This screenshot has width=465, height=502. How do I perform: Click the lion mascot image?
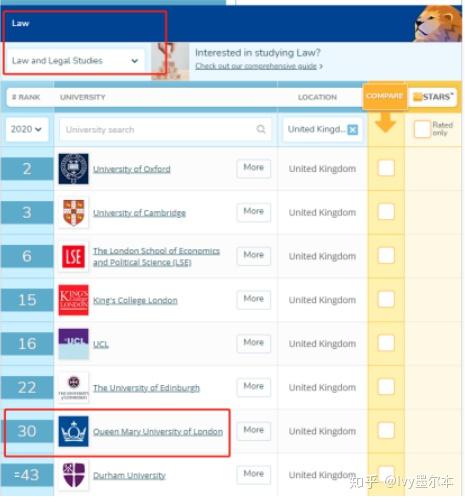(x=438, y=23)
